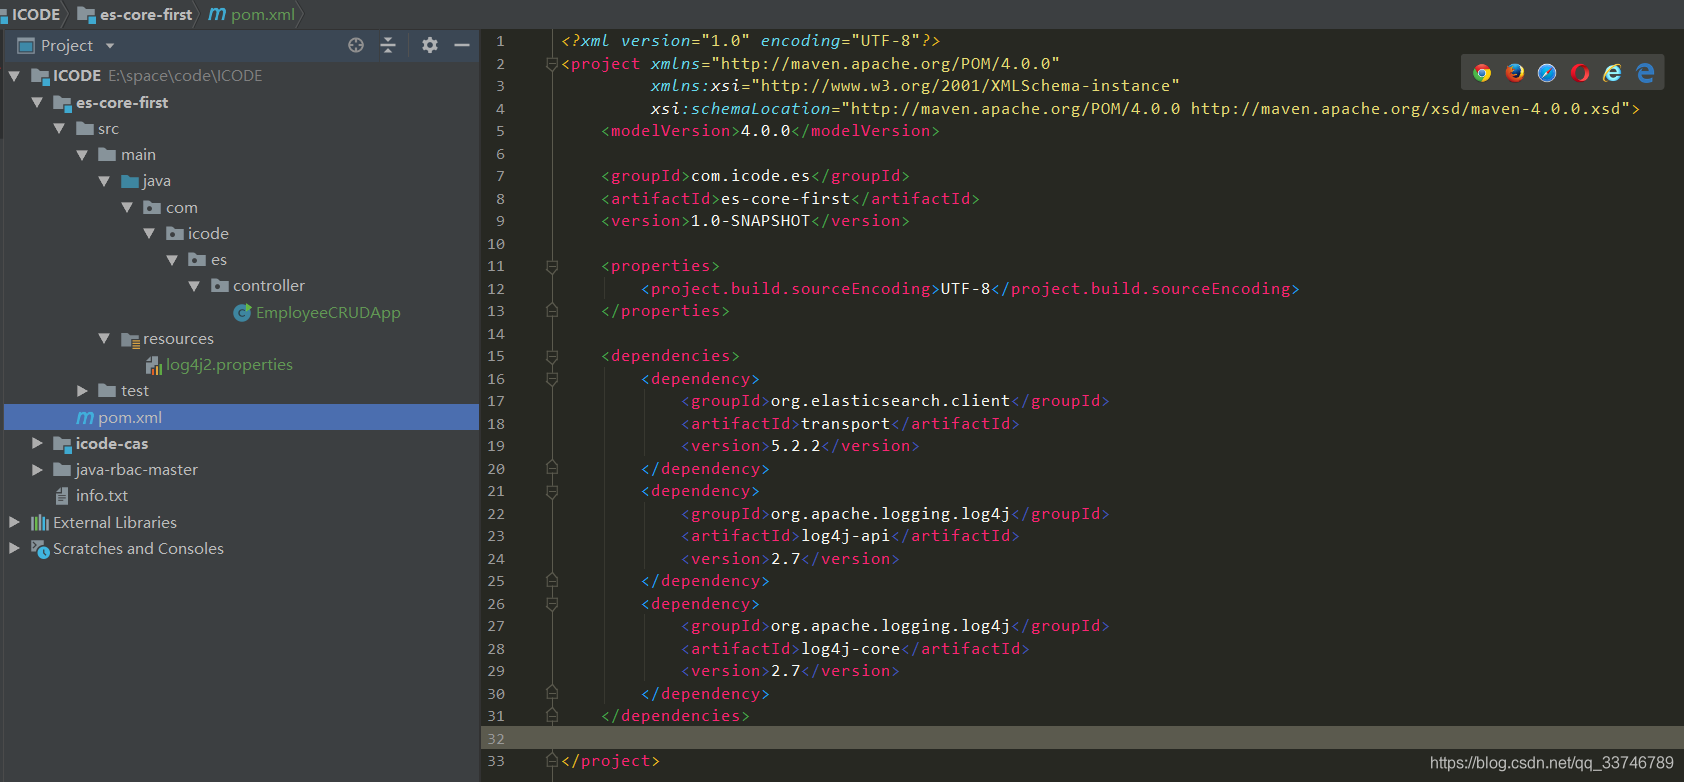Open Project panel settings gear
Viewport: 1684px width, 782px height.
pos(430,45)
